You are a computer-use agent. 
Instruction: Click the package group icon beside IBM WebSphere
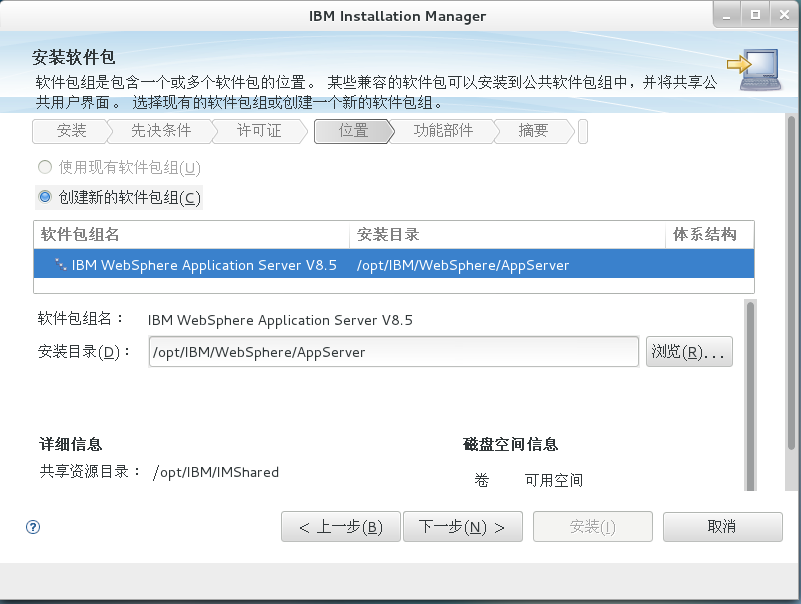pos(61,265)
